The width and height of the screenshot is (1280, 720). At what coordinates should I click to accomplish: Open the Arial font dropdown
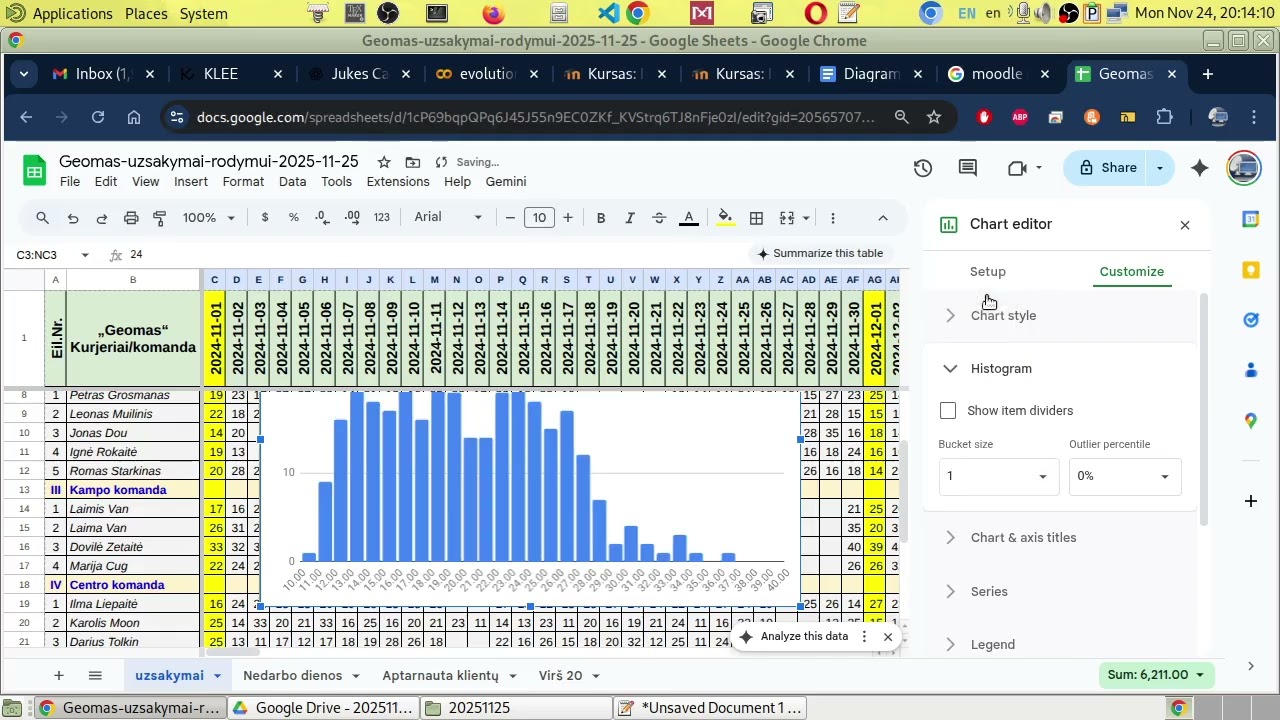[449, 218]
